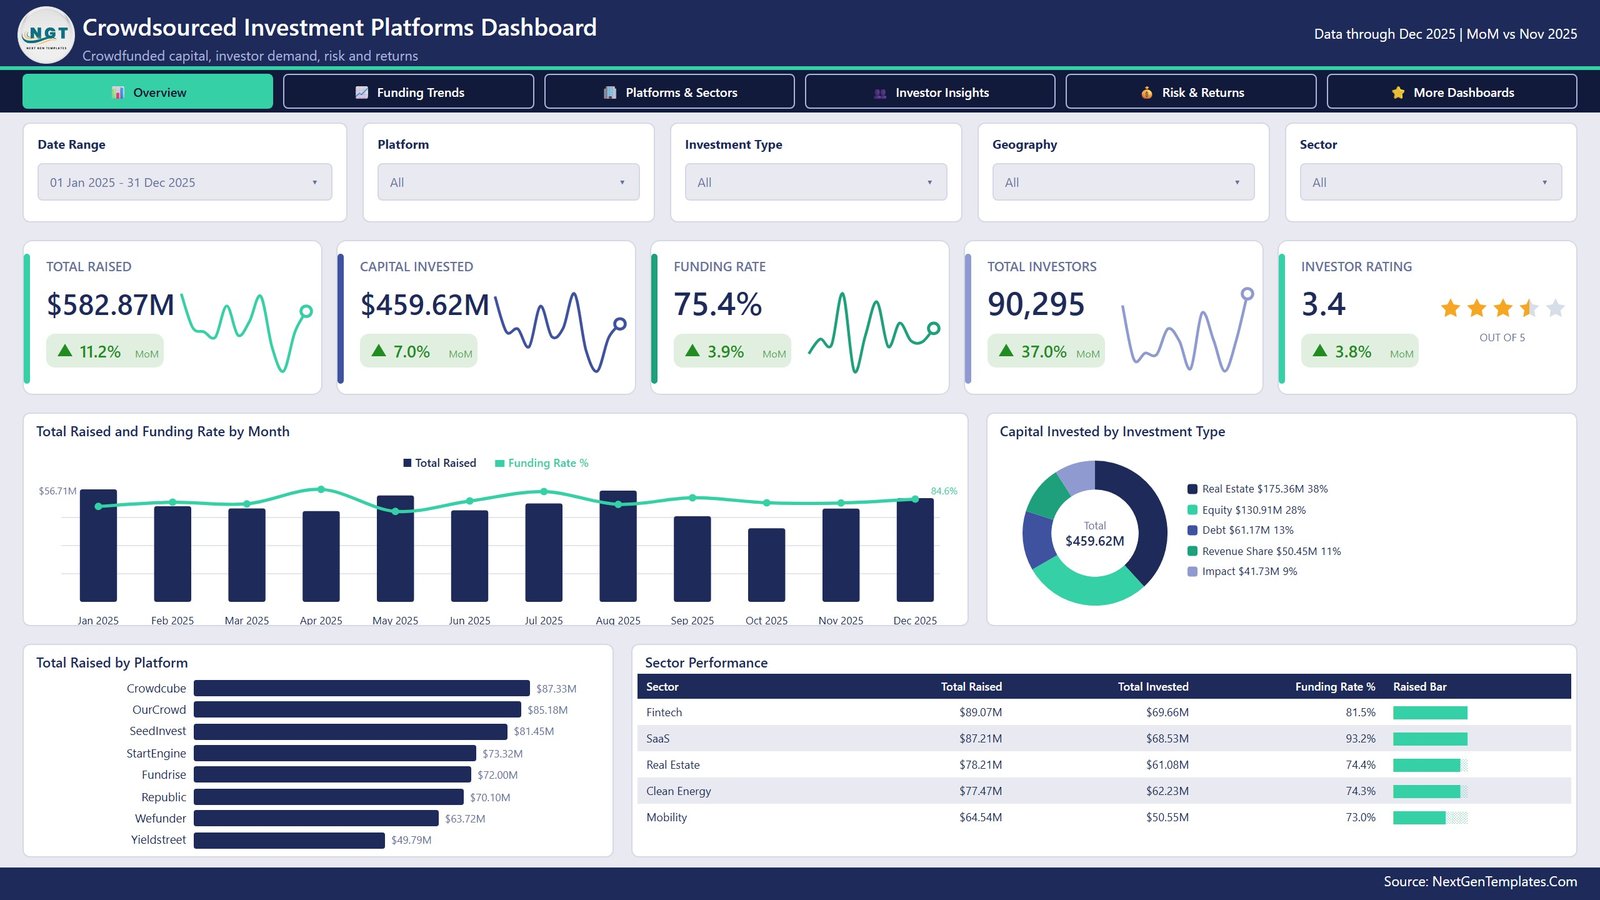The height and width of the screenshot is (900, 1600).
Task: Click the Date Range dropdown arrow
Action: pos(314,183)
